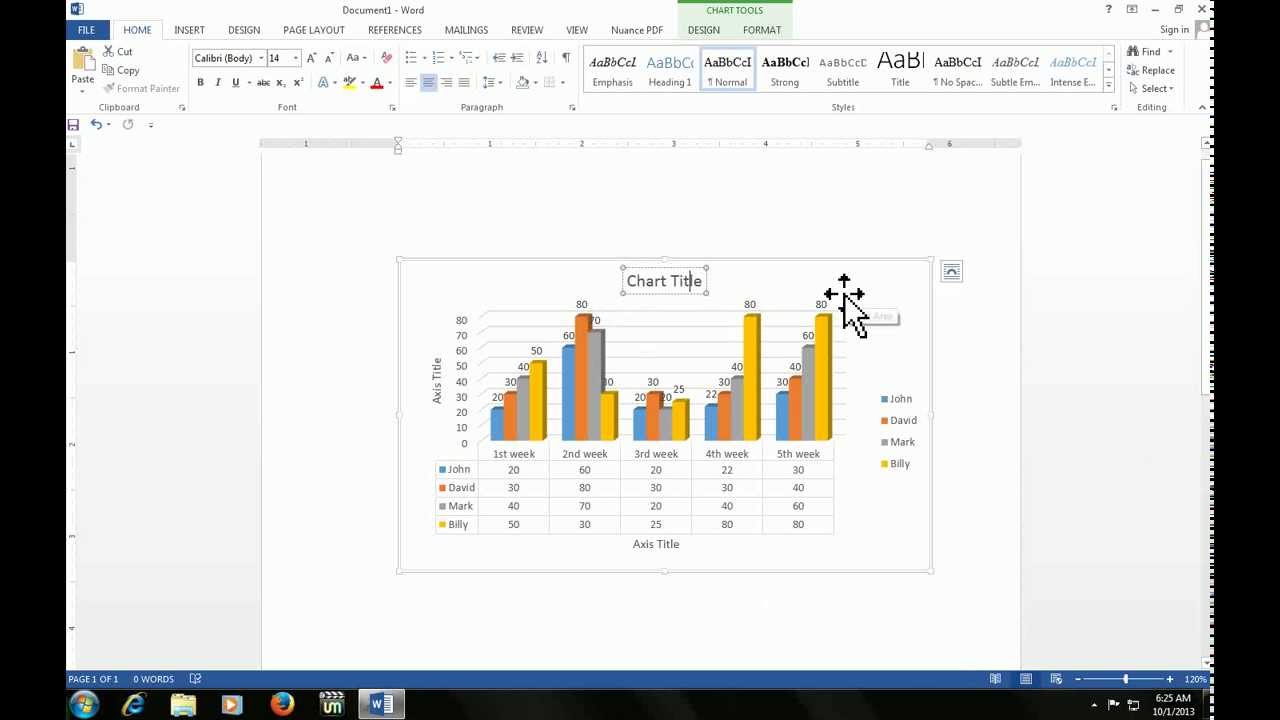Open Text Effects glowing A icon
Screen dimensions: 1280x720
tap(322, 83)
